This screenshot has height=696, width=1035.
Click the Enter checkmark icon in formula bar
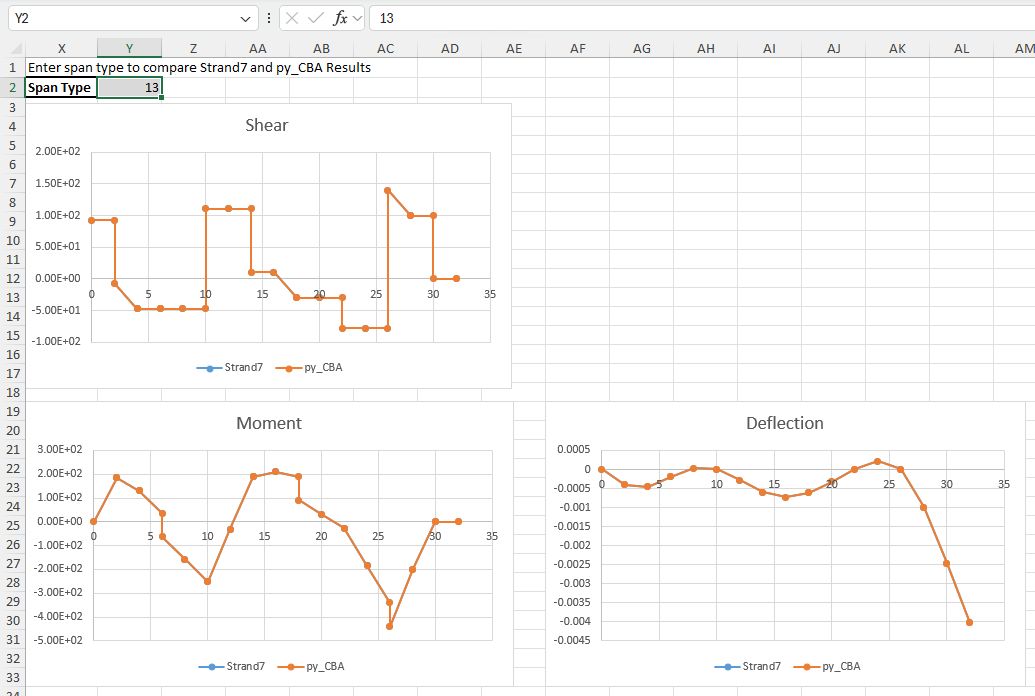click(316, 18)
